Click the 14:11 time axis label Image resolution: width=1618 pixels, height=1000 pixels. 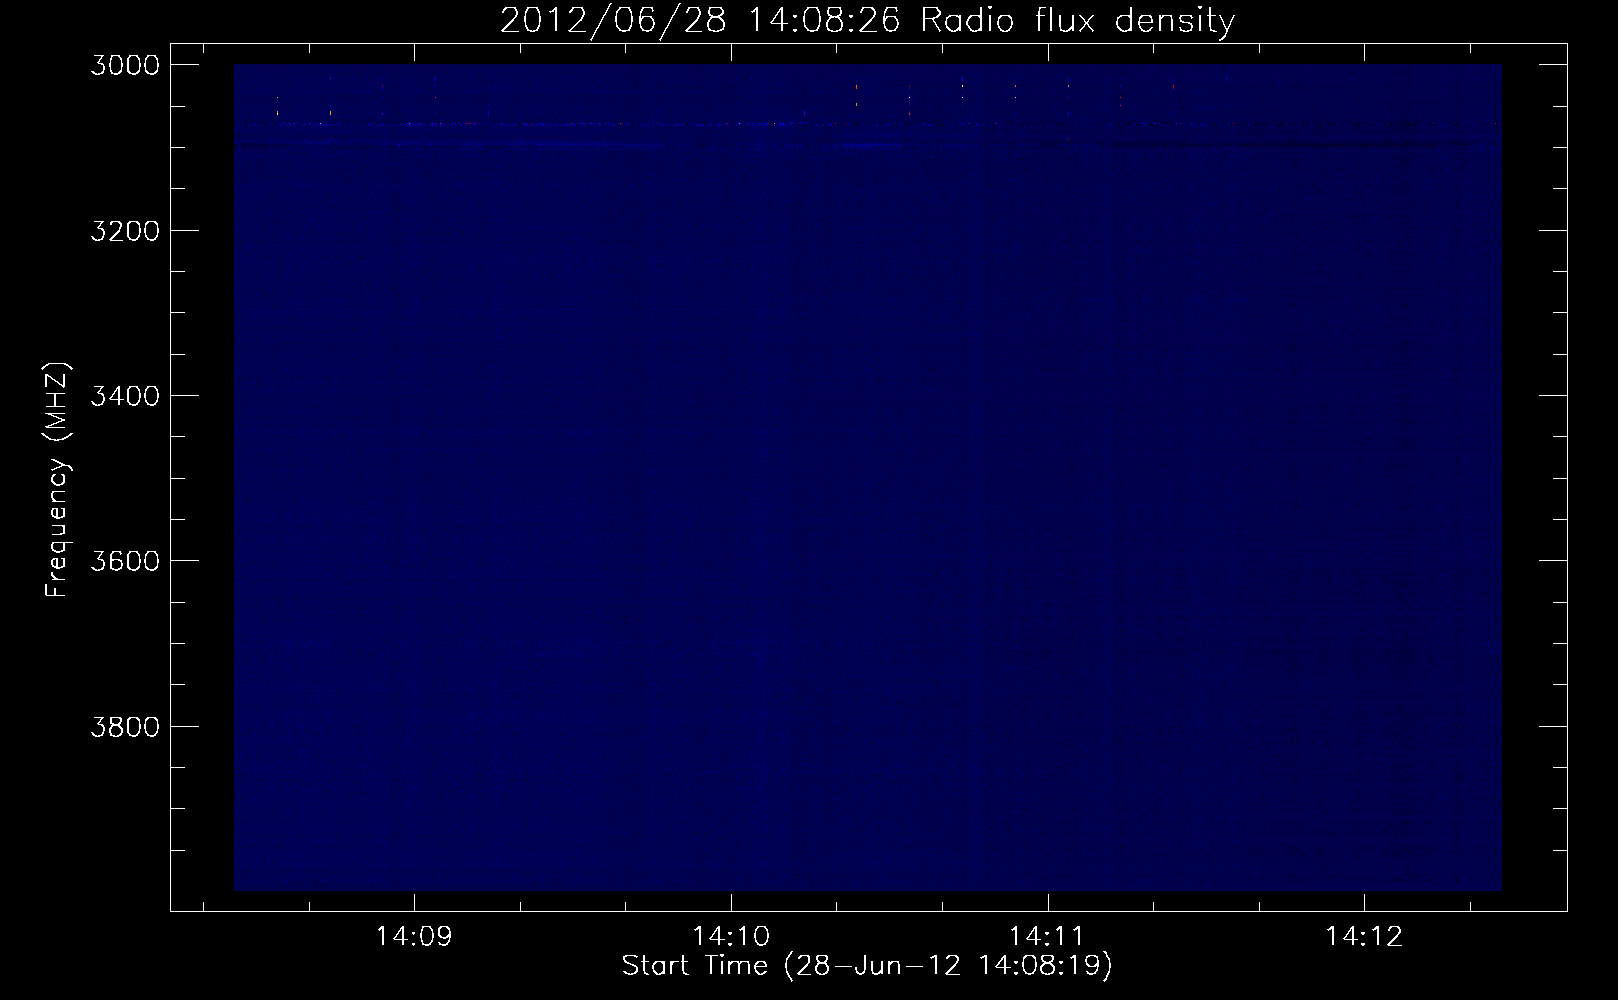pos(1048,937)
